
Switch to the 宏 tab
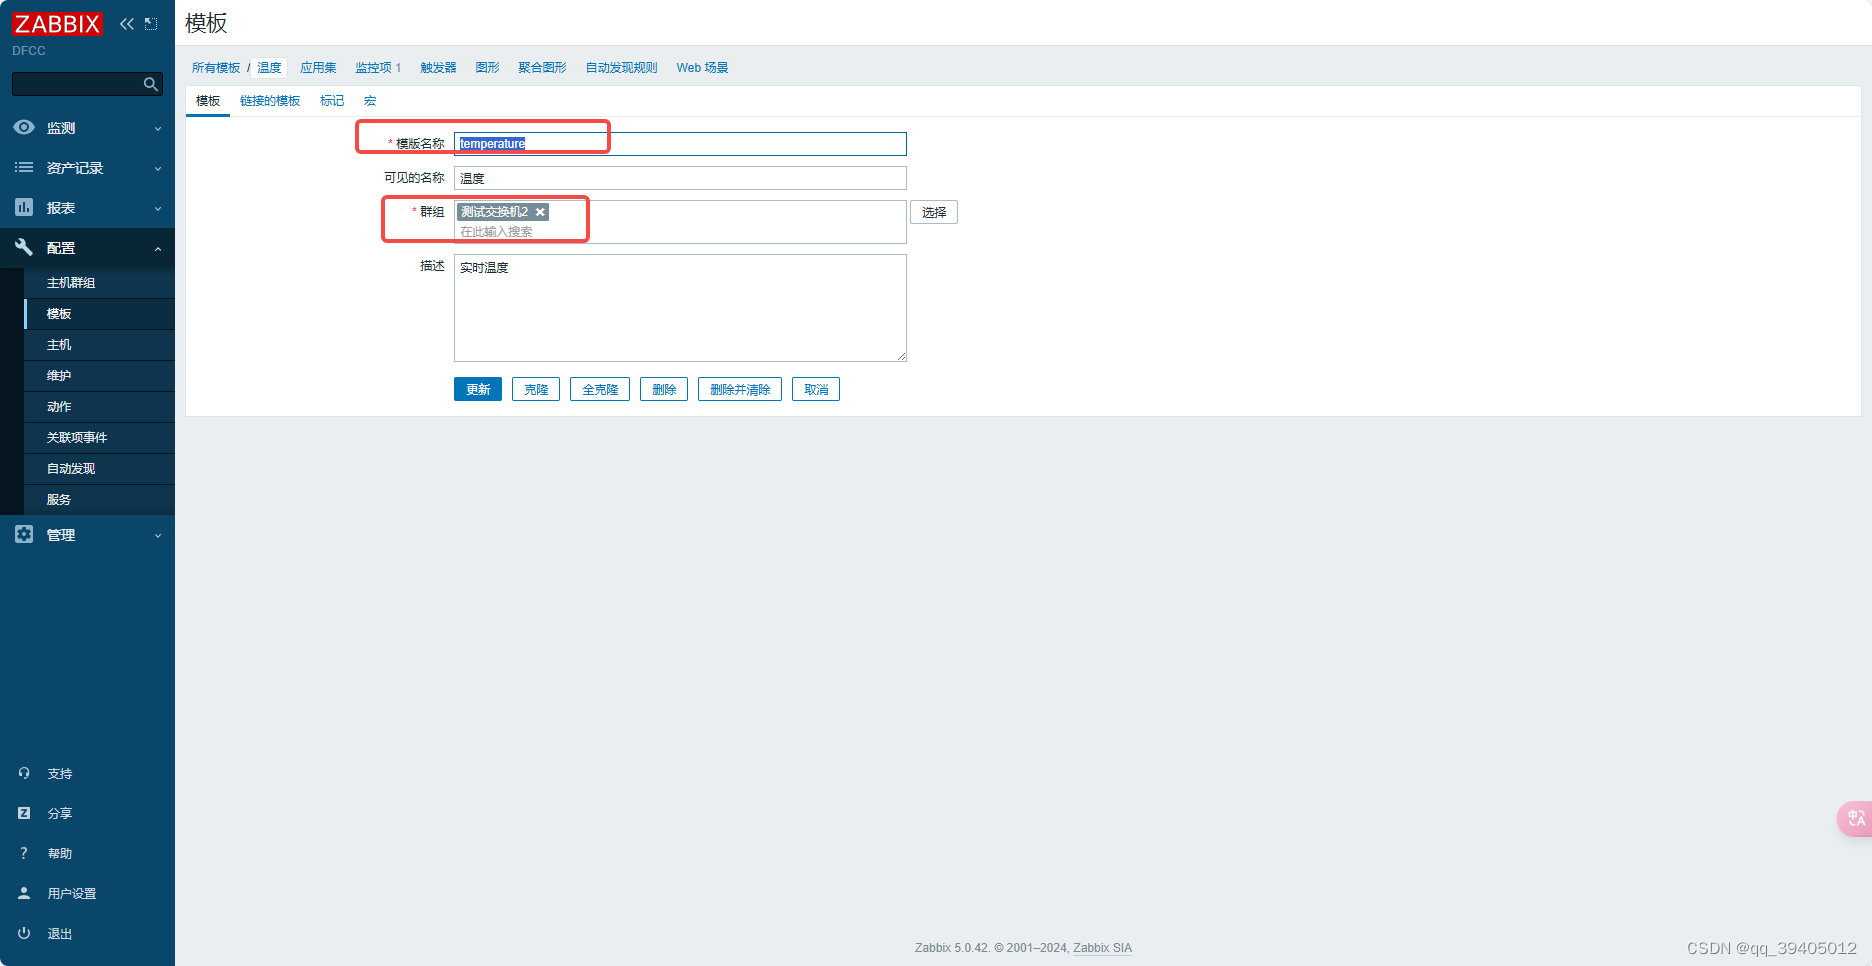(x=370, y=101)
